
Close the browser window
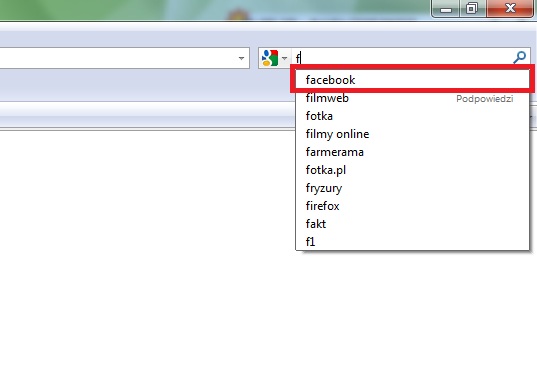click(510, 8)
